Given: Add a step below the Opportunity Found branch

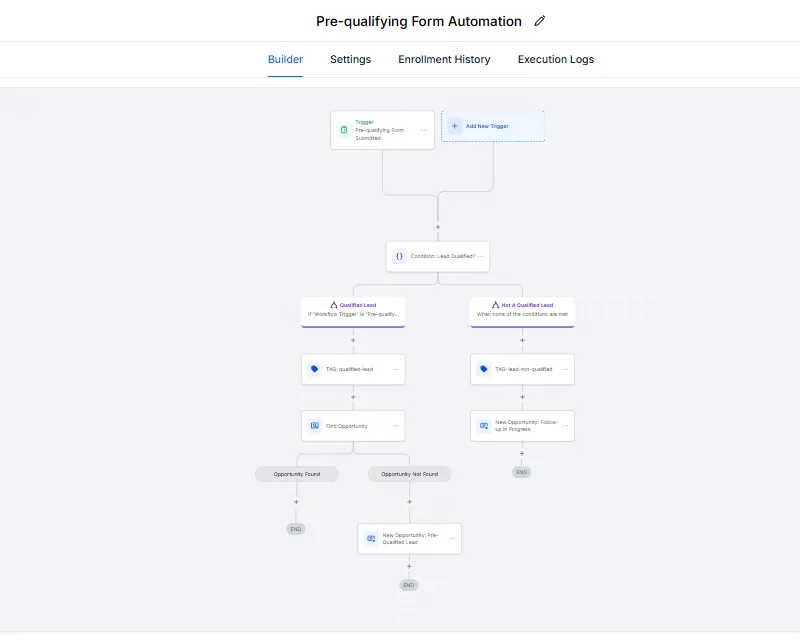Looking at the screenshot, I should pos(296,502).
